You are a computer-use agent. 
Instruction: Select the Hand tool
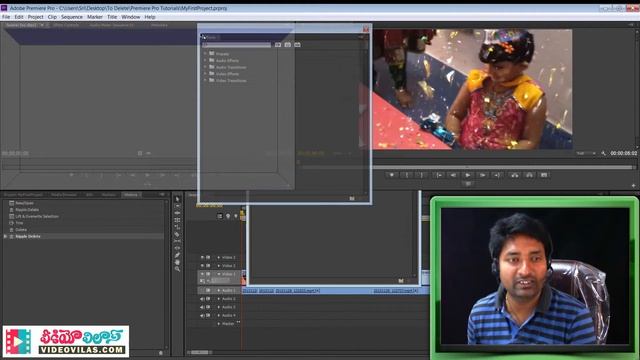[177, 262]
